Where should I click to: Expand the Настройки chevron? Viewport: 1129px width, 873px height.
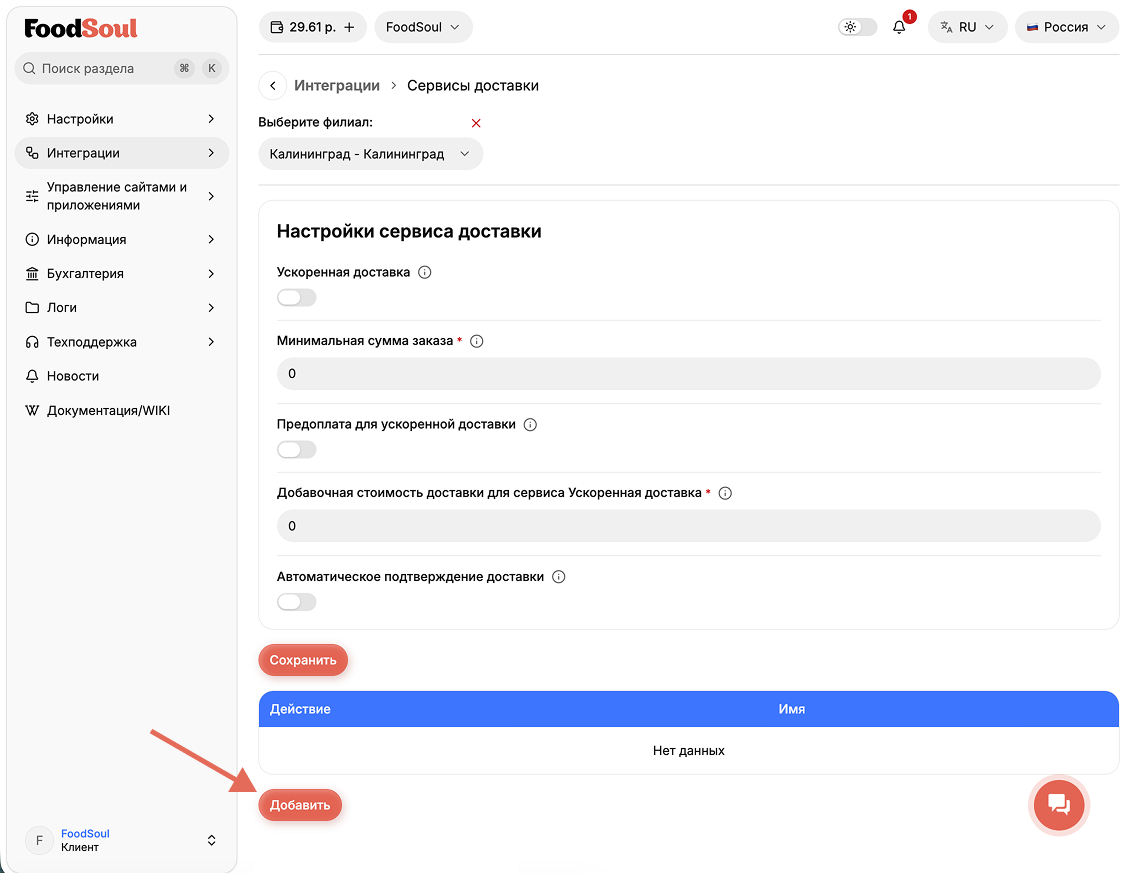click(211, 119)
